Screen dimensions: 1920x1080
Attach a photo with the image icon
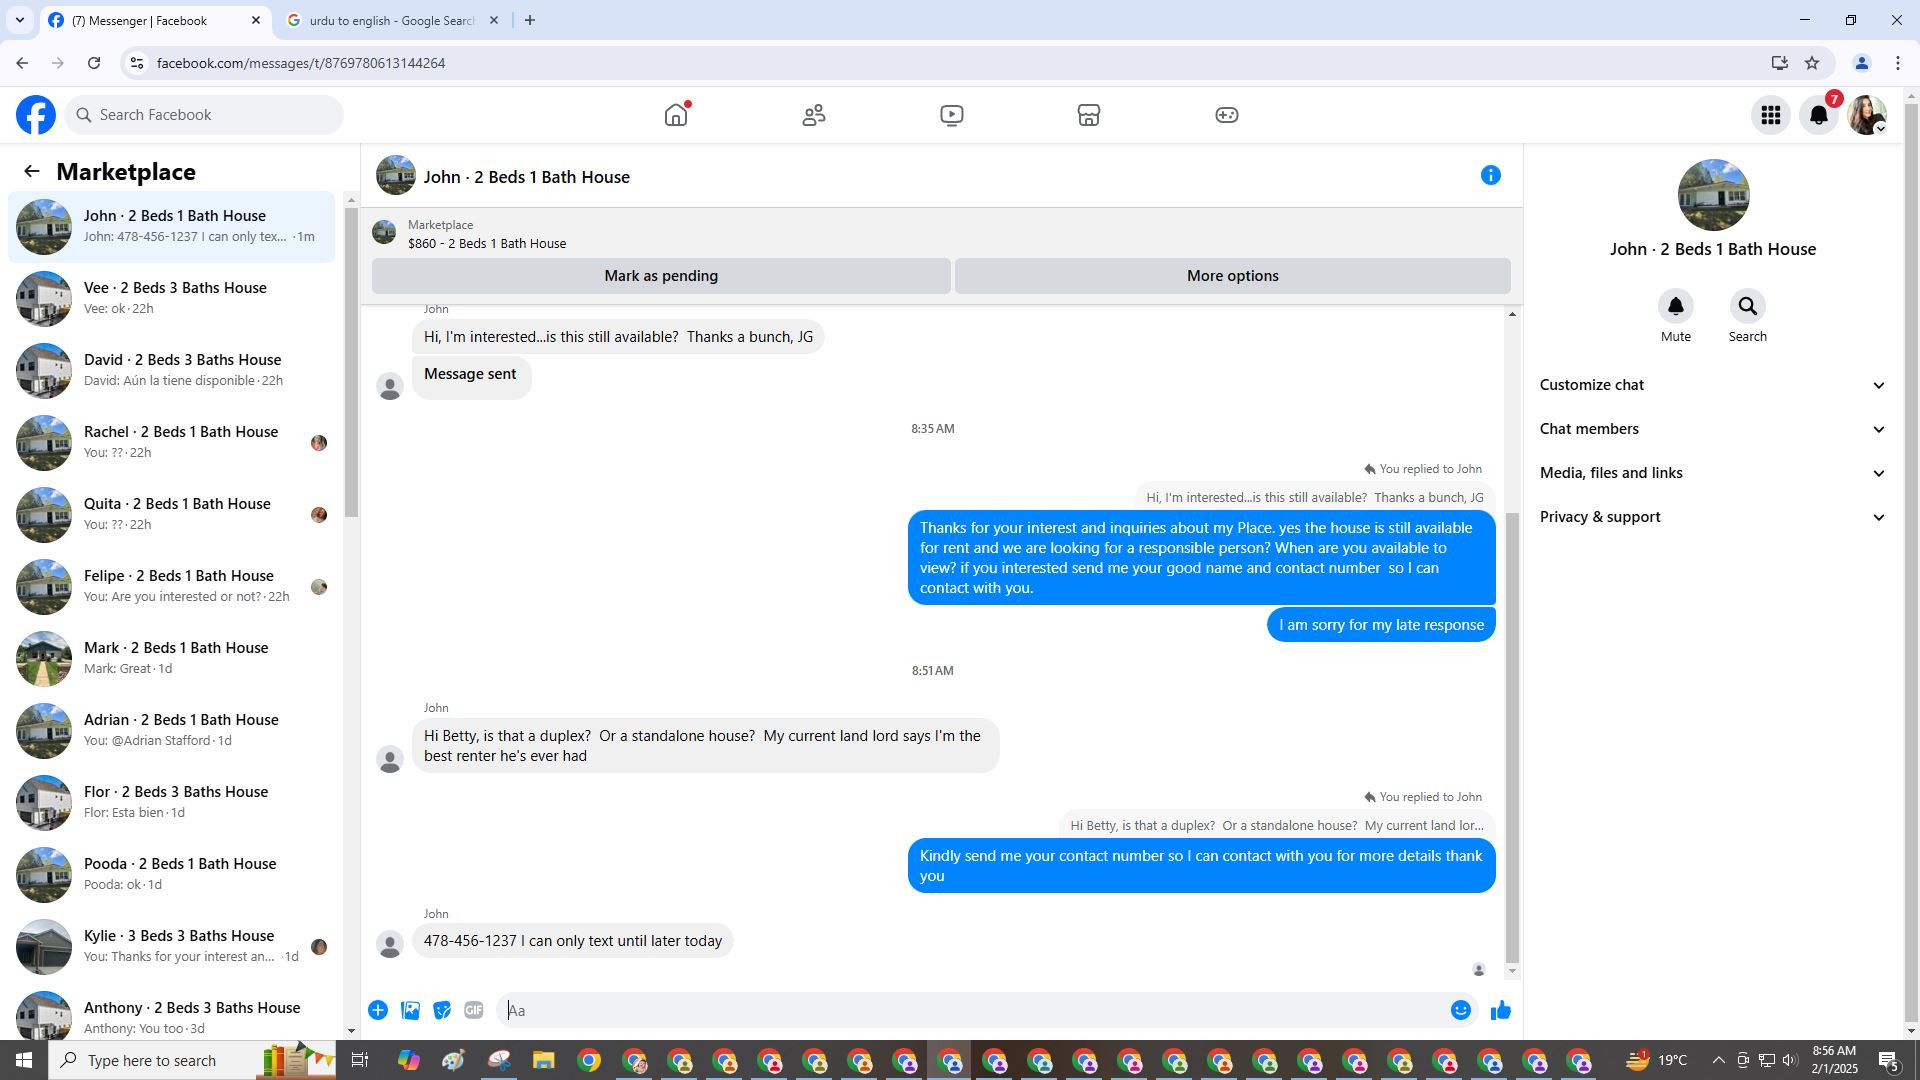[410, 1011]
